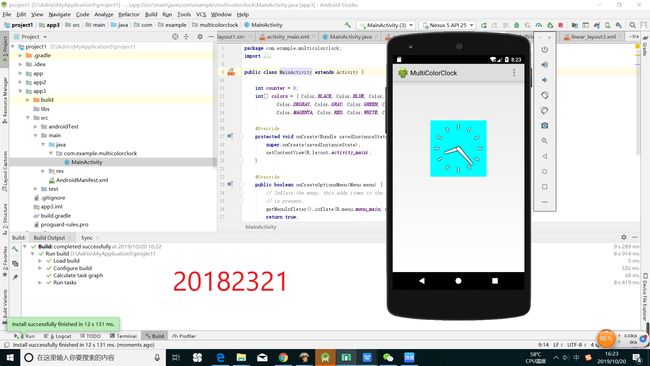Click the cyan analog clock on phone
The width and height of the screenshot is (650, 366).
[458, 148]
